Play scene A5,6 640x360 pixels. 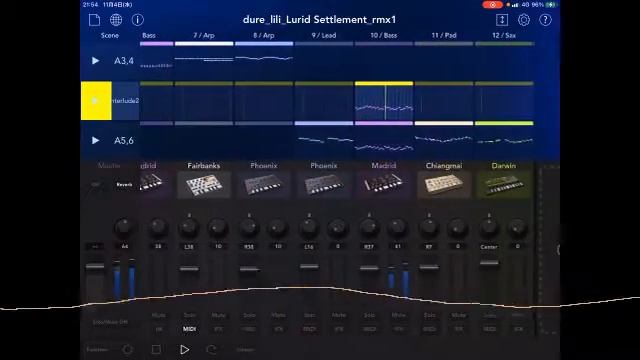(x=96, y=140)
